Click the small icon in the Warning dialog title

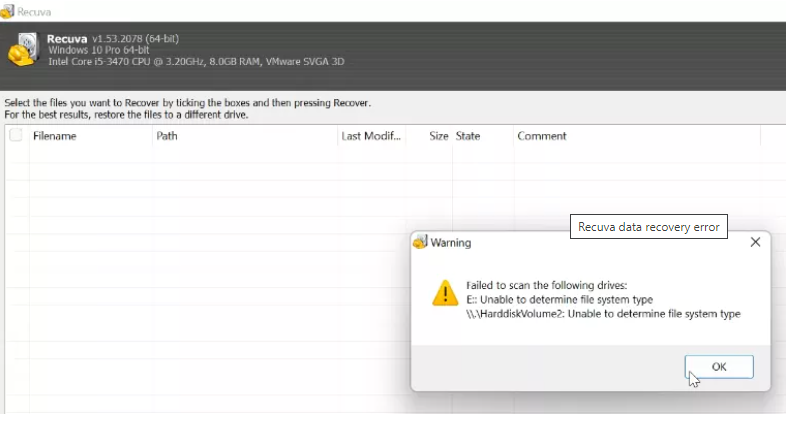pyautogui.click(x=421, y=242)
